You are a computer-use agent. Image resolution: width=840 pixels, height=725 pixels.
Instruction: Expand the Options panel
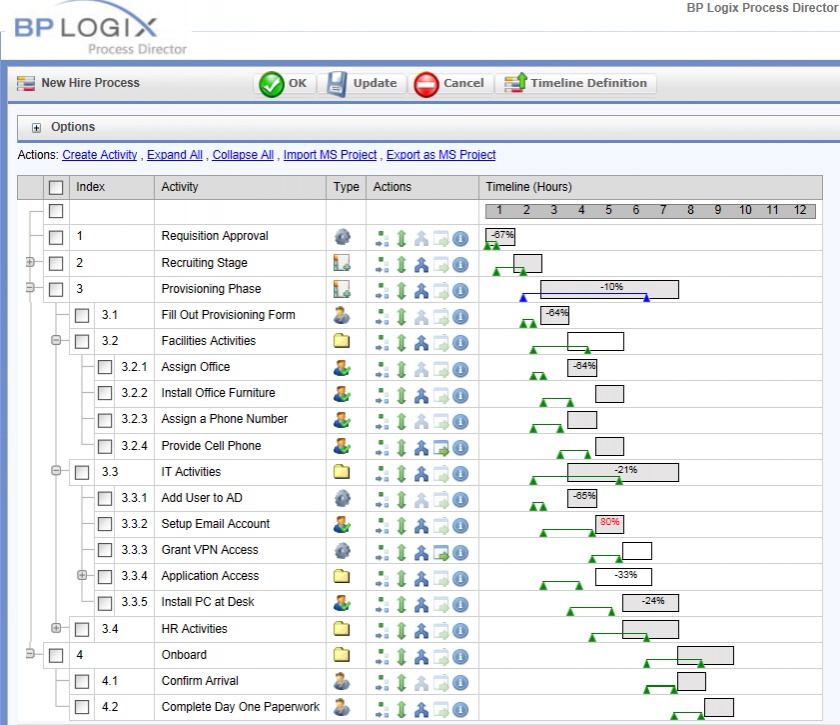pos(36,128)
